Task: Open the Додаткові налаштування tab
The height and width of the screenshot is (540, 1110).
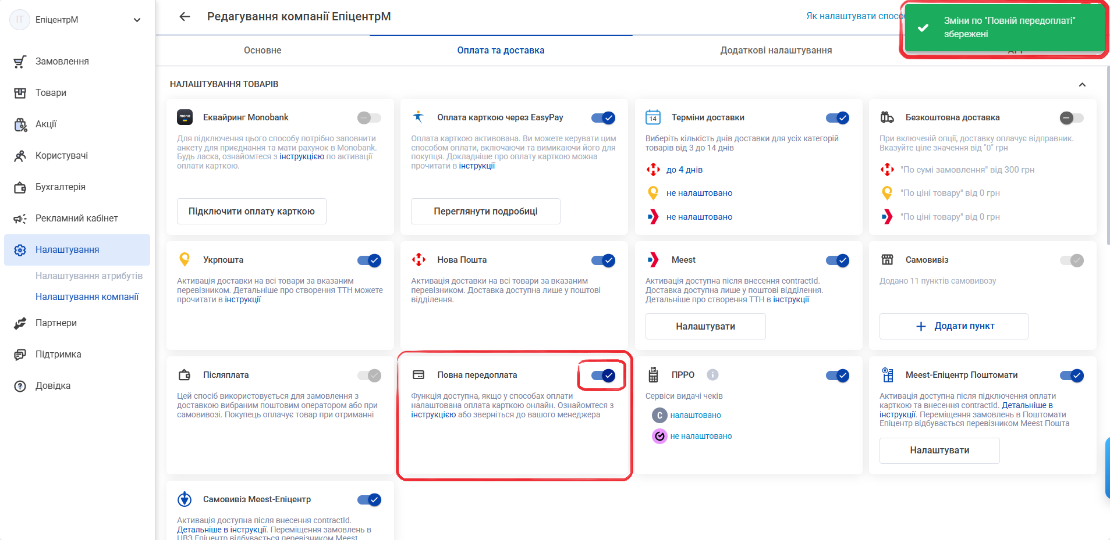Action: click(776, 50)
